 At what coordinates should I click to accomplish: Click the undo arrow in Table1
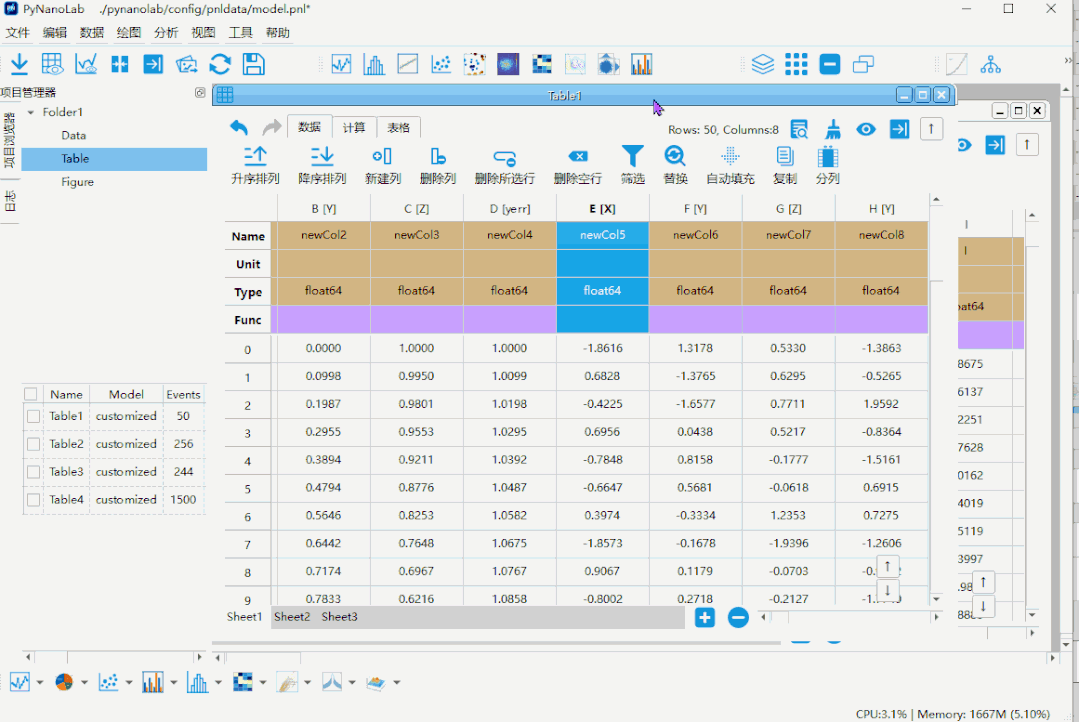coord(239,127)
